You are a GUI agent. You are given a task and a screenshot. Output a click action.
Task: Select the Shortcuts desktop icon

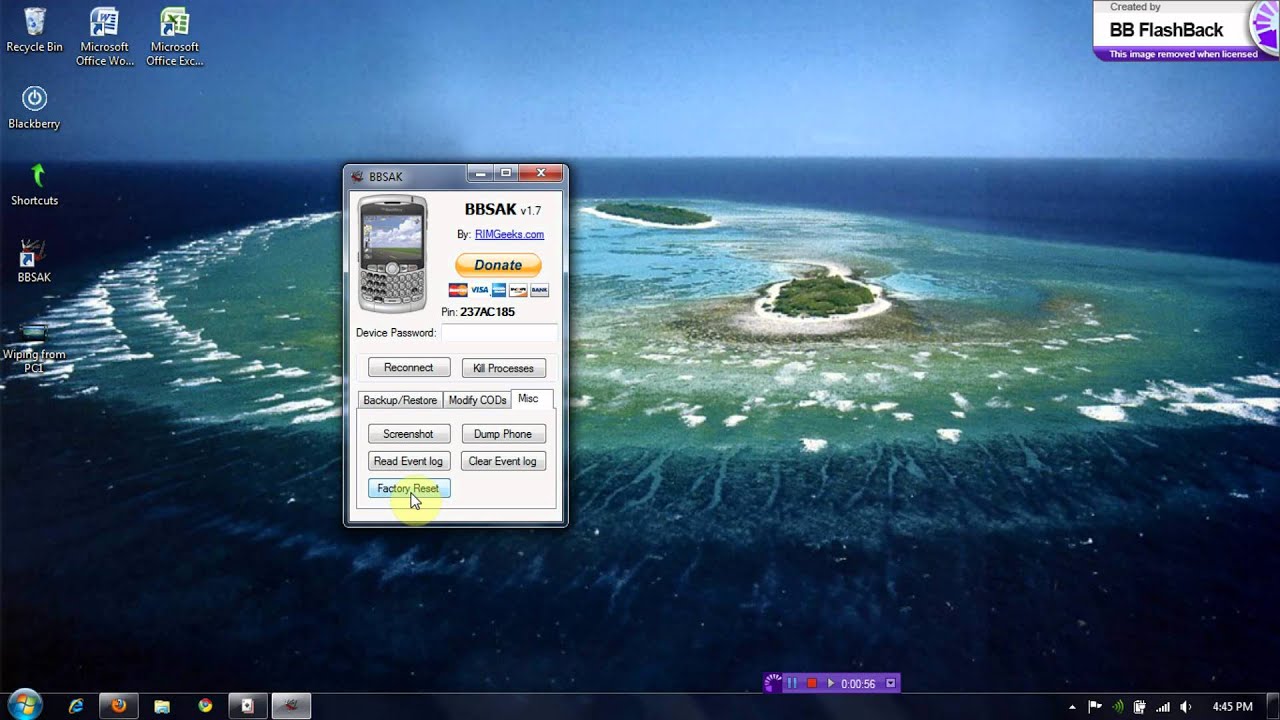pyautogui.click(x=34, y=185)
